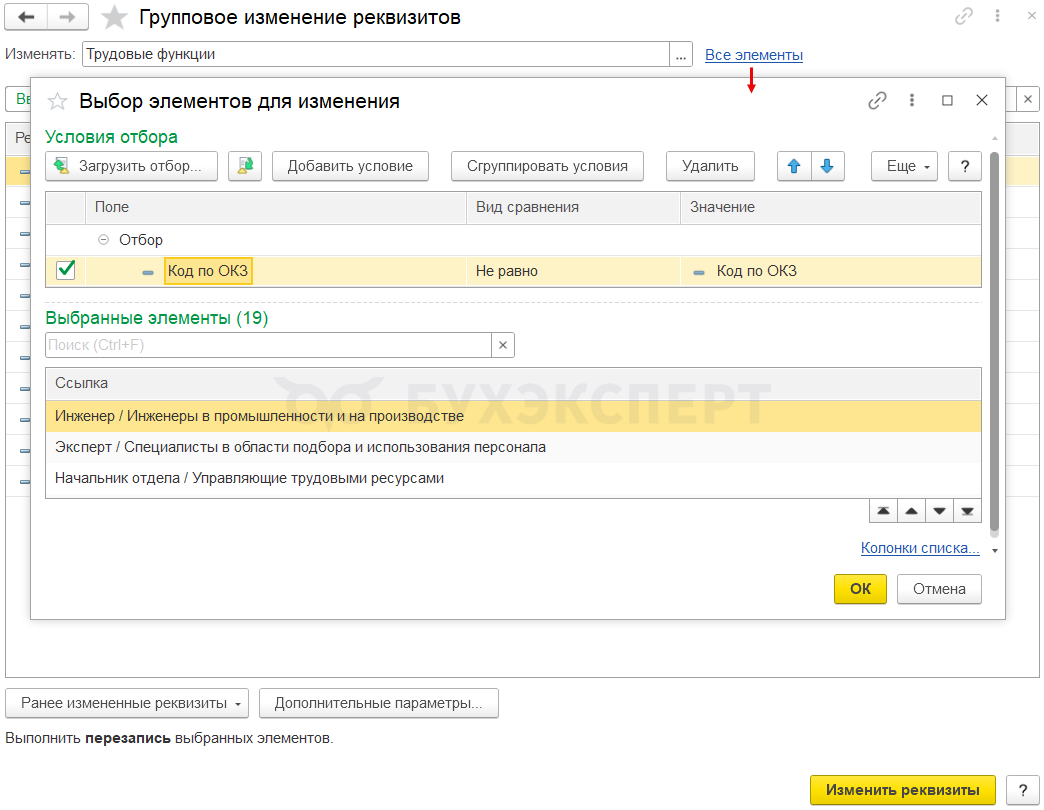Open the 'Колонки списка...' link
The height and width of the screenshot is (810, 1044).
[919, 548]
